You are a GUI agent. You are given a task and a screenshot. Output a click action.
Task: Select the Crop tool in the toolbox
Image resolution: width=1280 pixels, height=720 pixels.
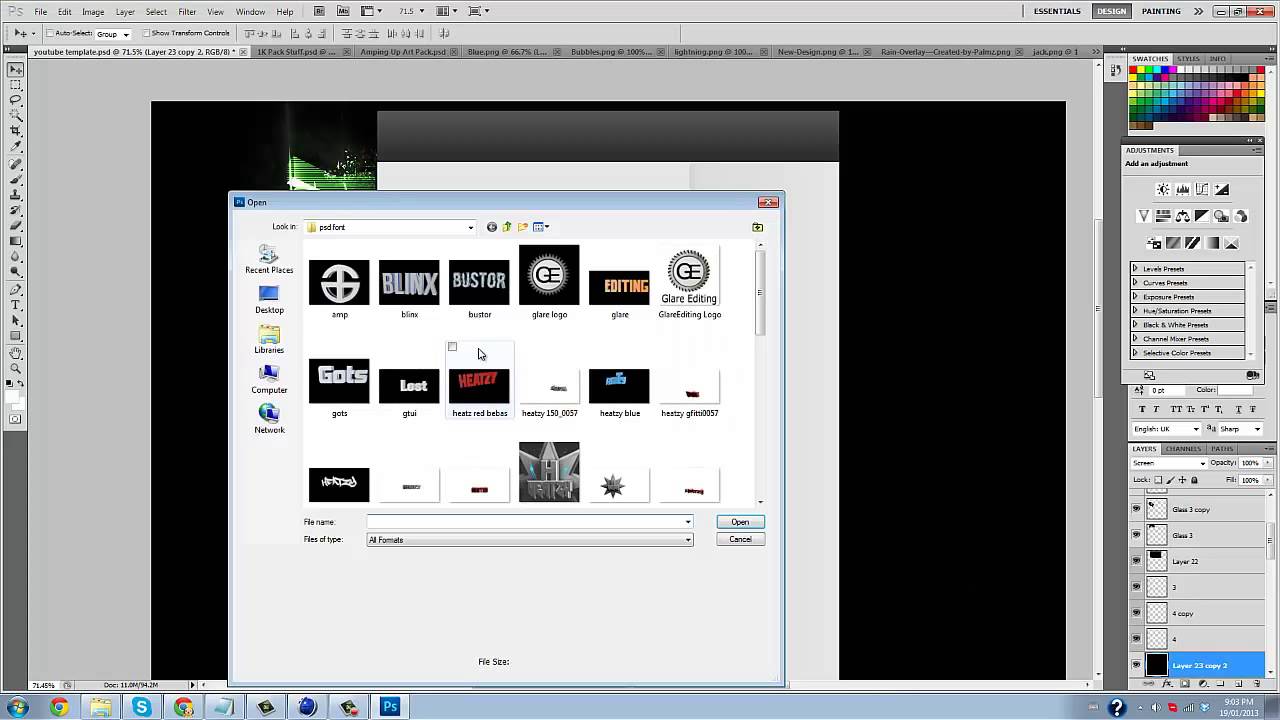pyautogui.click(x=16, y=132)
